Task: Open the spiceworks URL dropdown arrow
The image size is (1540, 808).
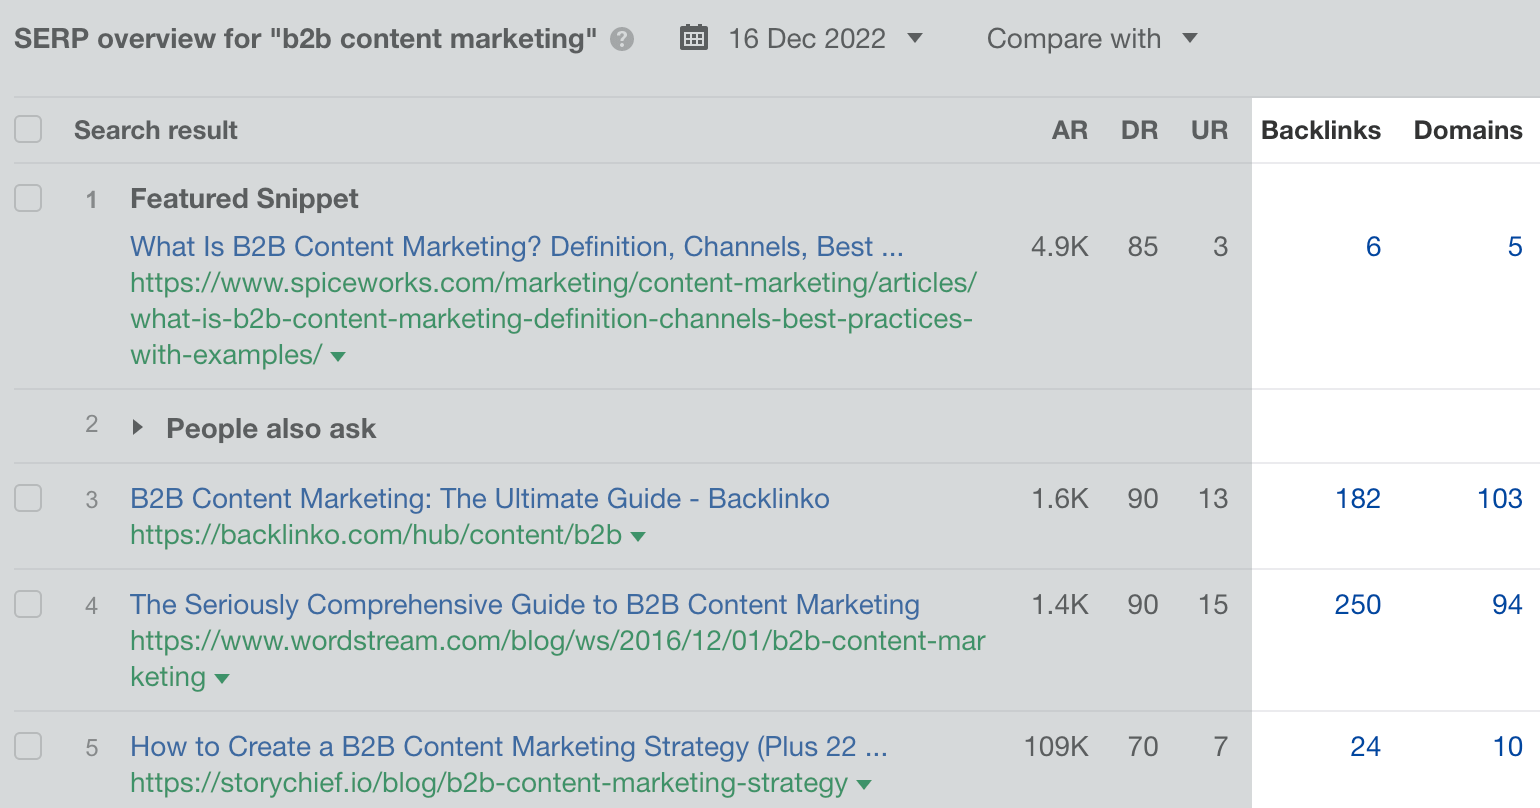Action: [338, 356]
